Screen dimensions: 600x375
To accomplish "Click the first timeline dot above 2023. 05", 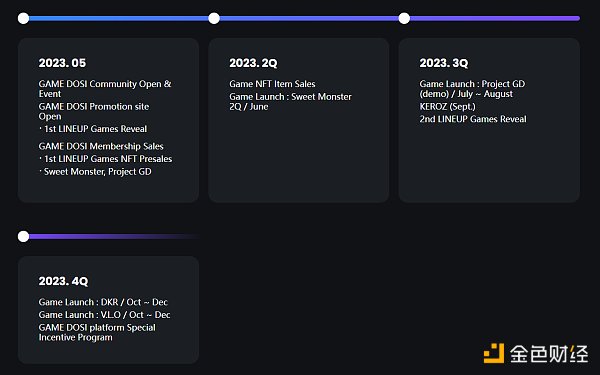I will pos(23,18).
